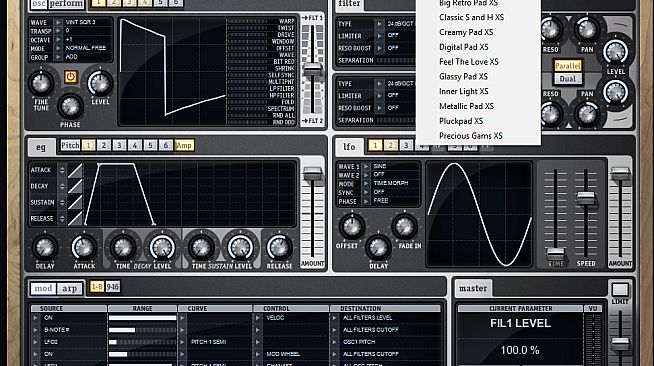Click the Sustain Level knob
Screen dimensions: 654x366
coord(240,247)
